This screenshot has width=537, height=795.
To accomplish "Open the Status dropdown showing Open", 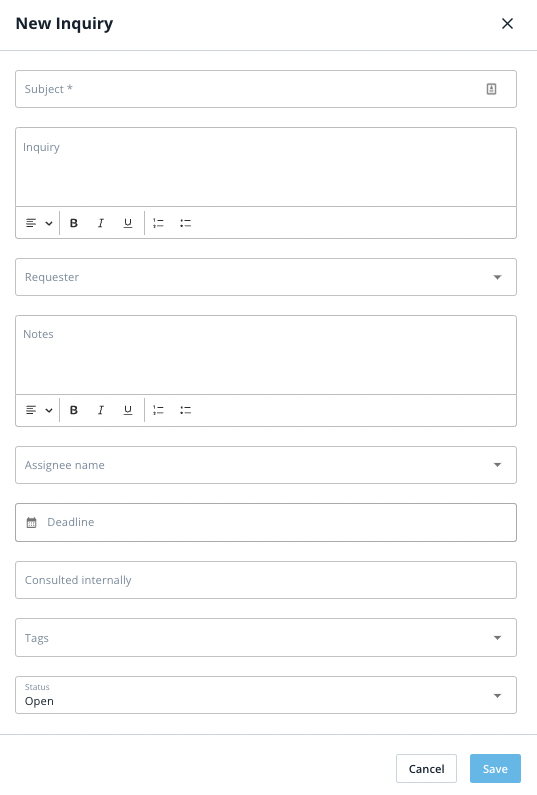I will tap(266, 695).
